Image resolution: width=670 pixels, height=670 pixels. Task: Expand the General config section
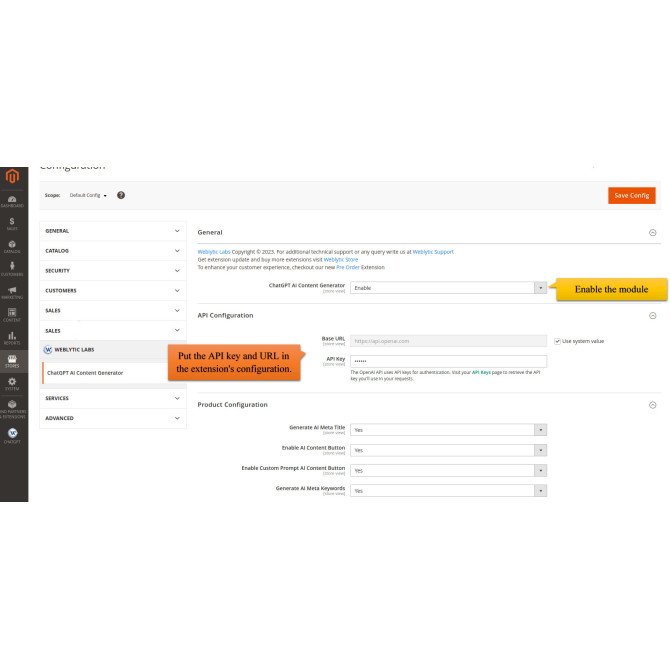pos(113,231)
